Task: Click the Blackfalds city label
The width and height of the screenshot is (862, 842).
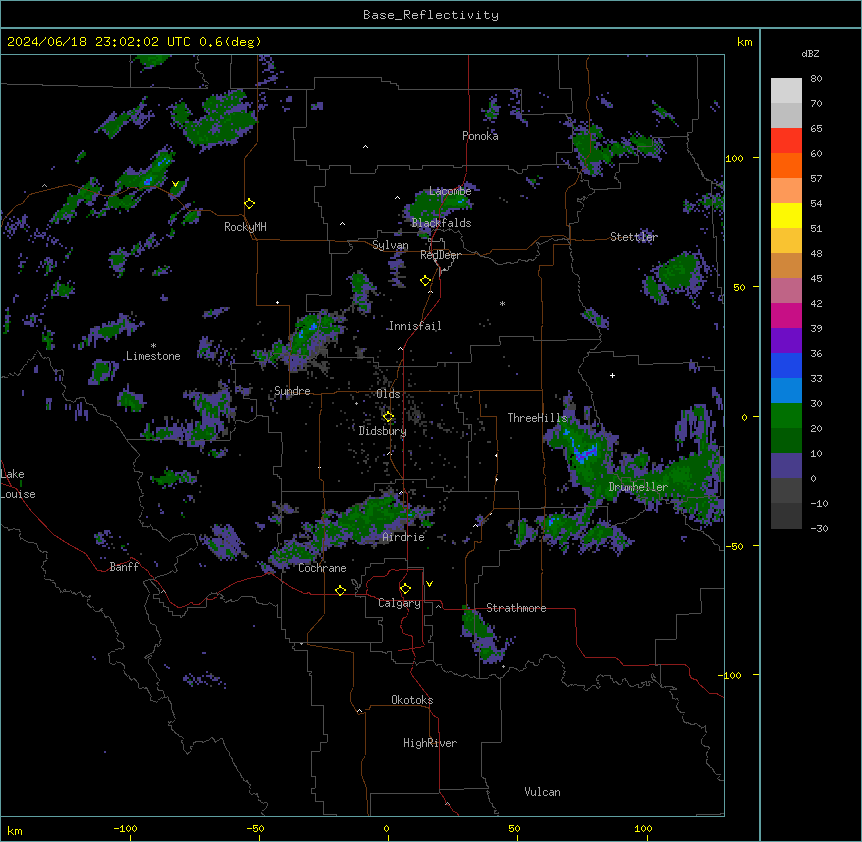Action: coord(441,223)
